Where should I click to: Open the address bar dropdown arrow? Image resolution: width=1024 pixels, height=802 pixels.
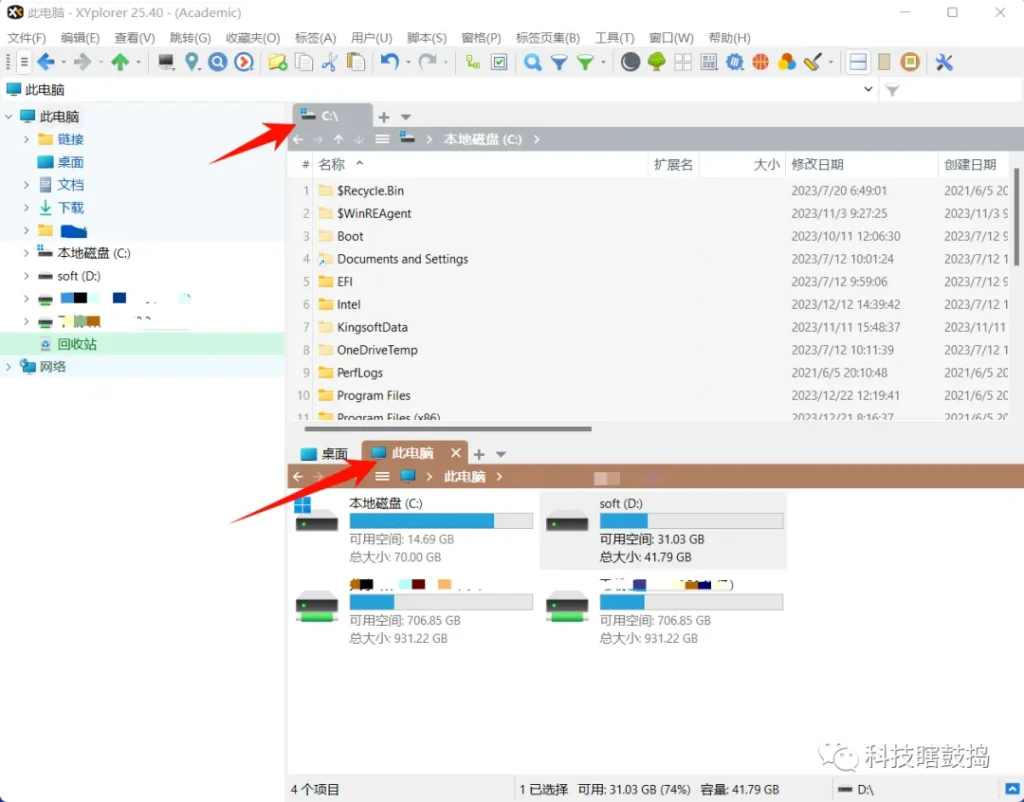pyautogui.click(x=868, y=89)
